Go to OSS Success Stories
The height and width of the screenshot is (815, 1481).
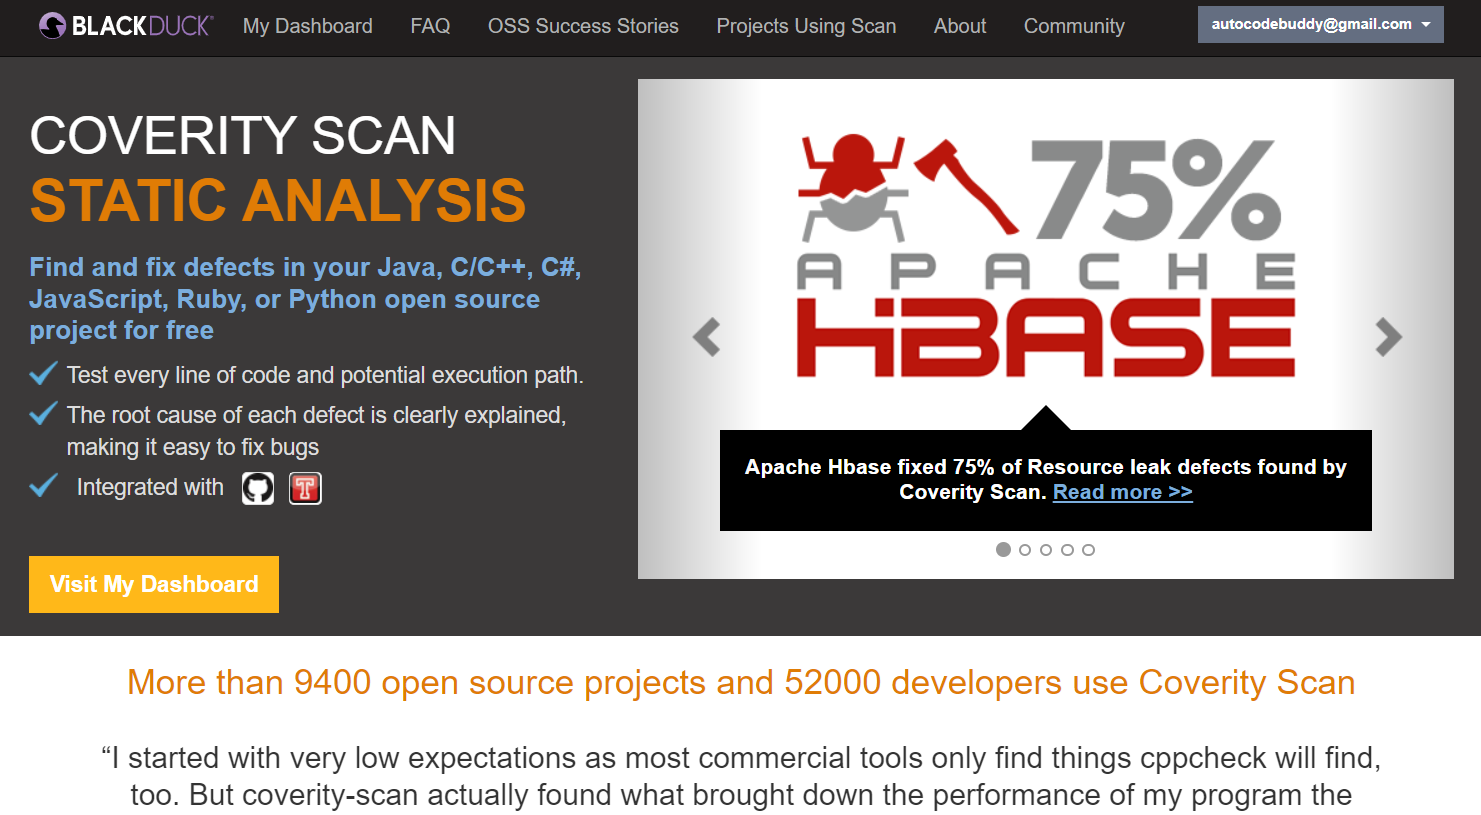point(583,26)
